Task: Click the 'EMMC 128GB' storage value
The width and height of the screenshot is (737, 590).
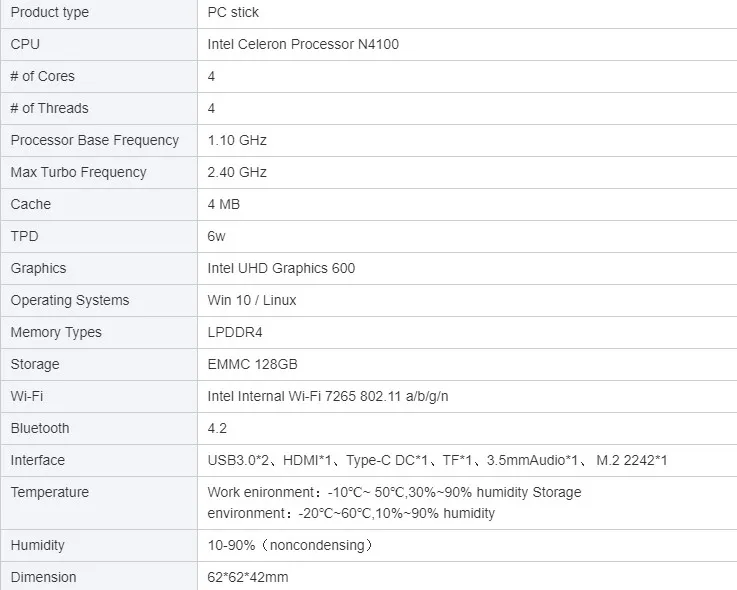Action: (252, 364)
